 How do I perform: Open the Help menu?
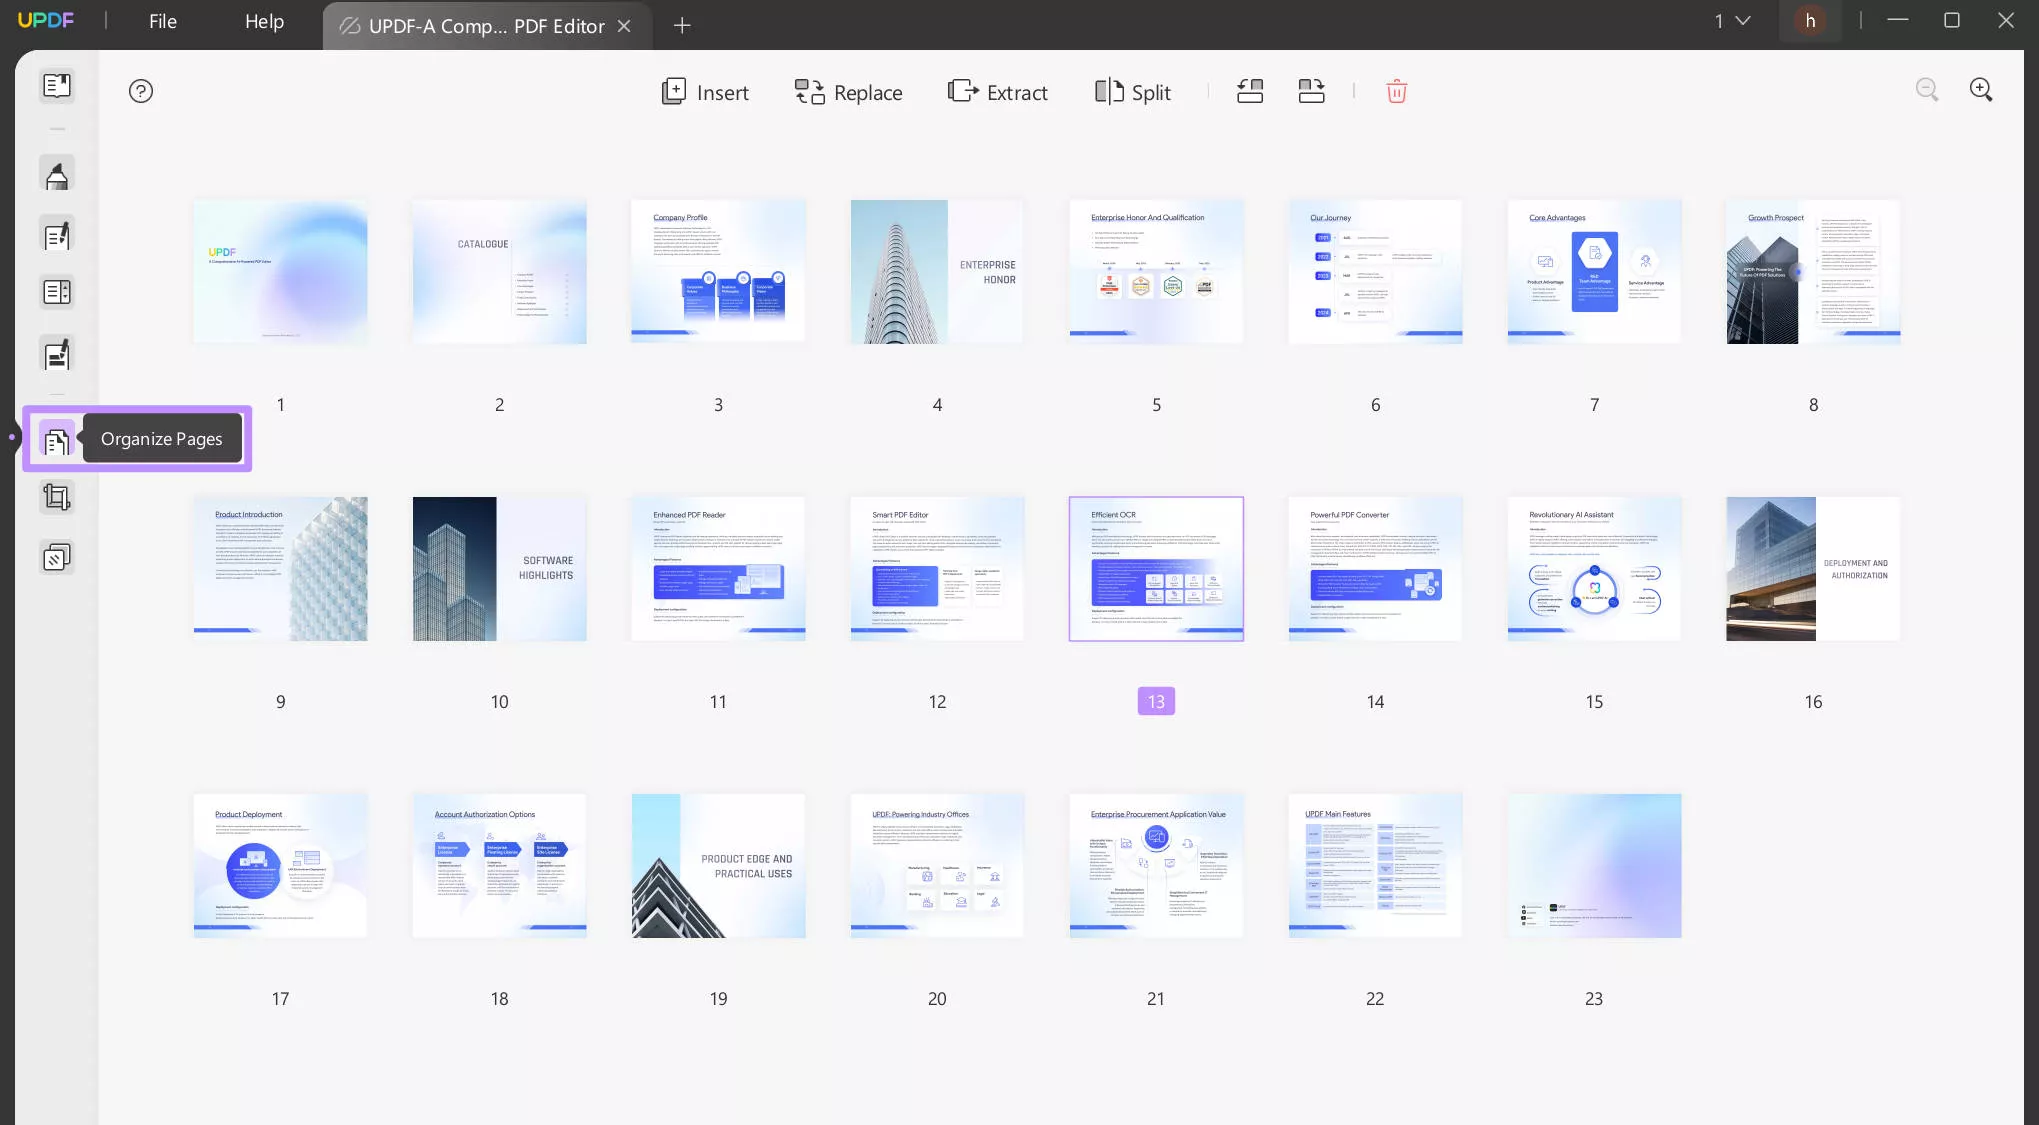(x=263, y=21)
